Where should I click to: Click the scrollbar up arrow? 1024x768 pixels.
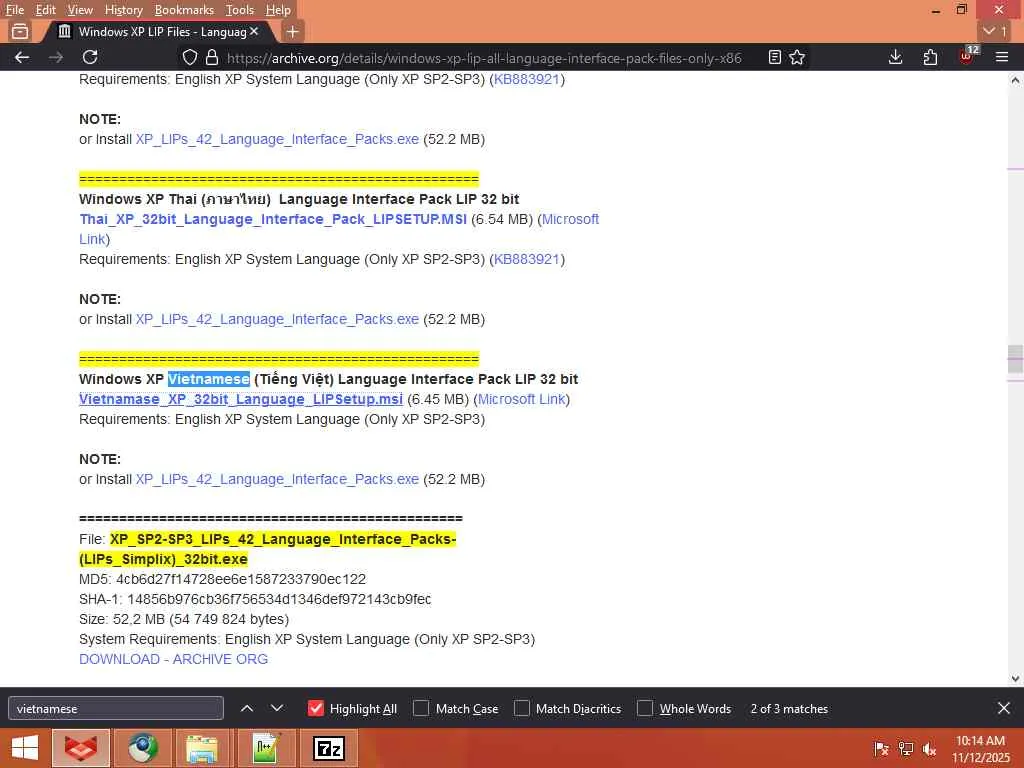point(1015,80)
